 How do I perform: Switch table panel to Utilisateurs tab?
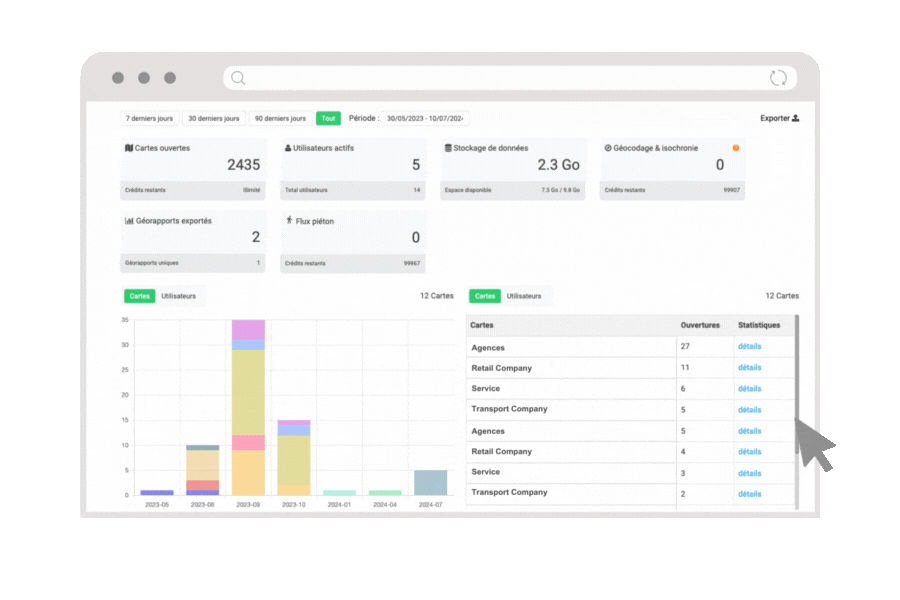tap(524, 296)
